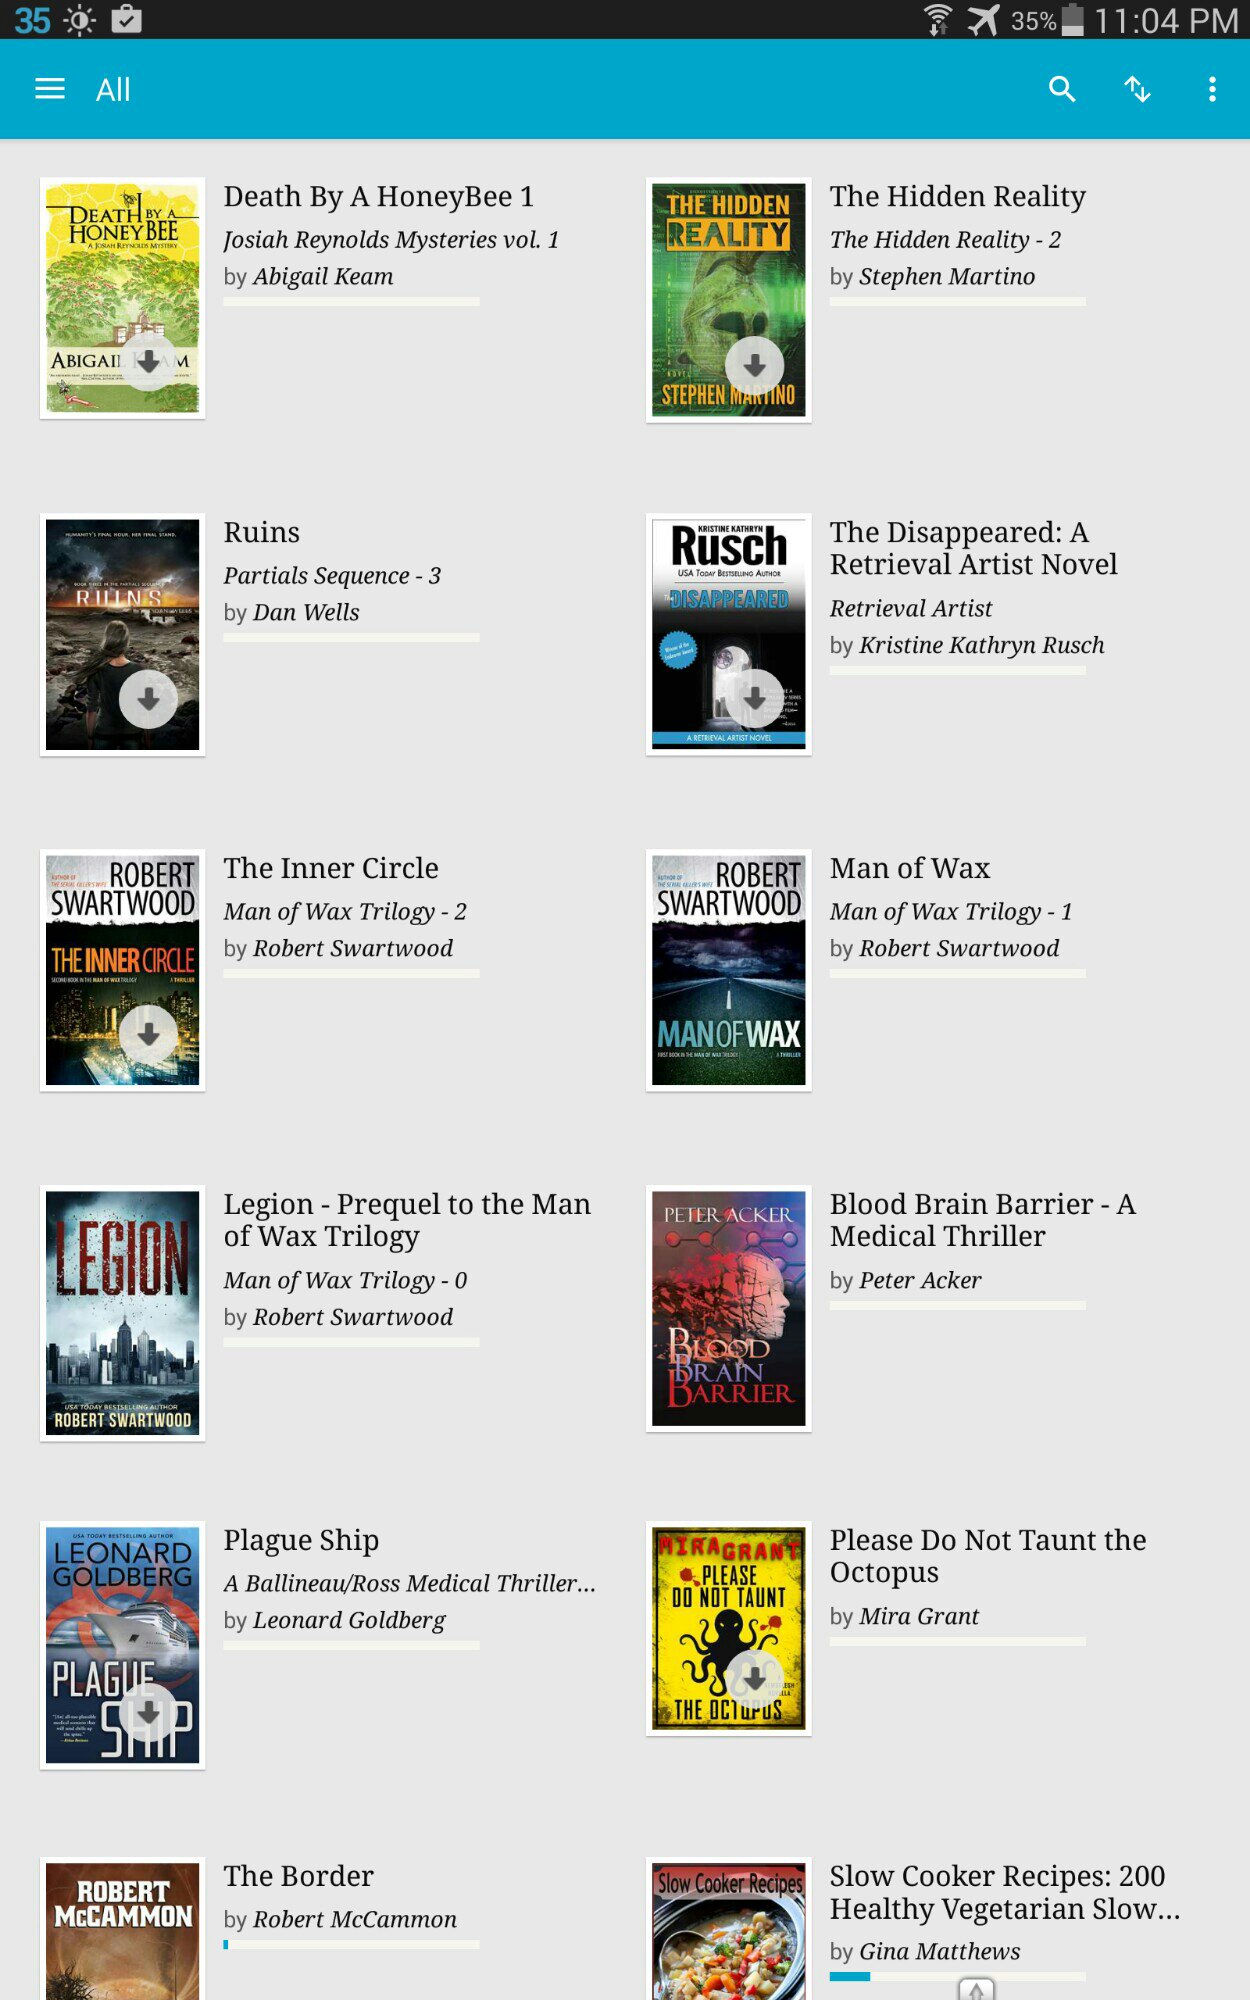Tap the clipboard notification in status bar

point(126,19)
